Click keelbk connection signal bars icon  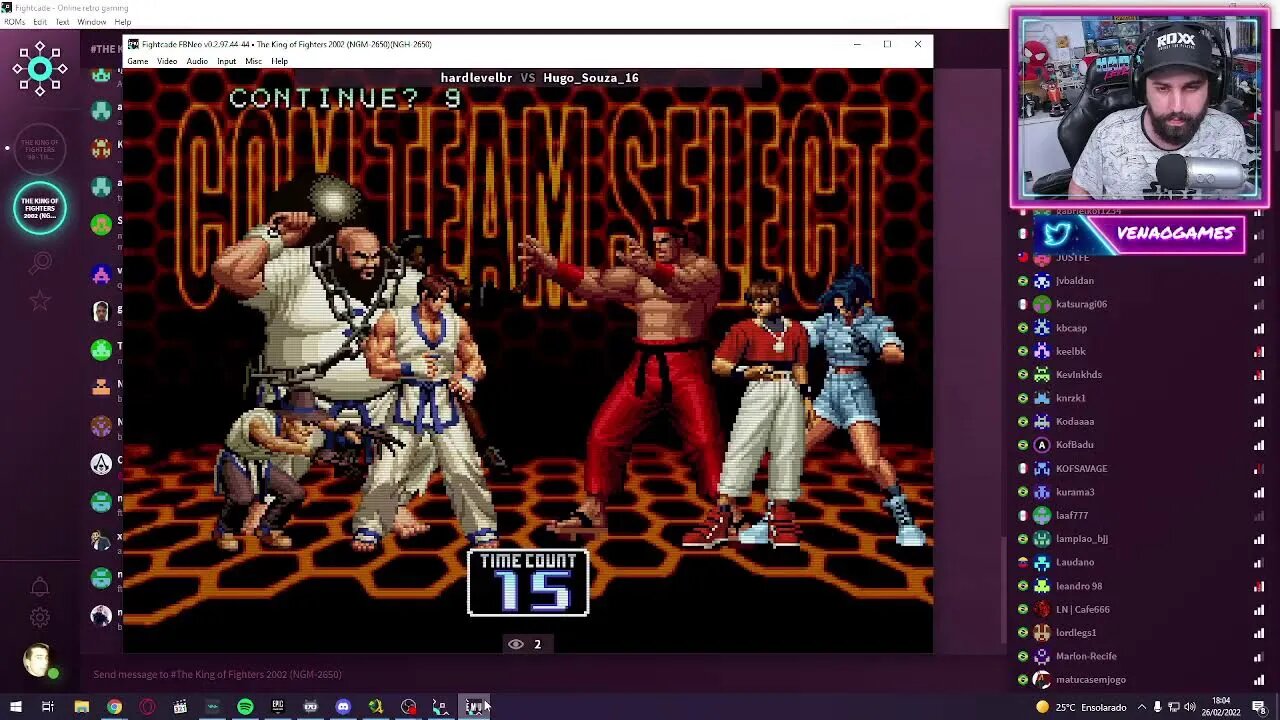(1259, 351)
